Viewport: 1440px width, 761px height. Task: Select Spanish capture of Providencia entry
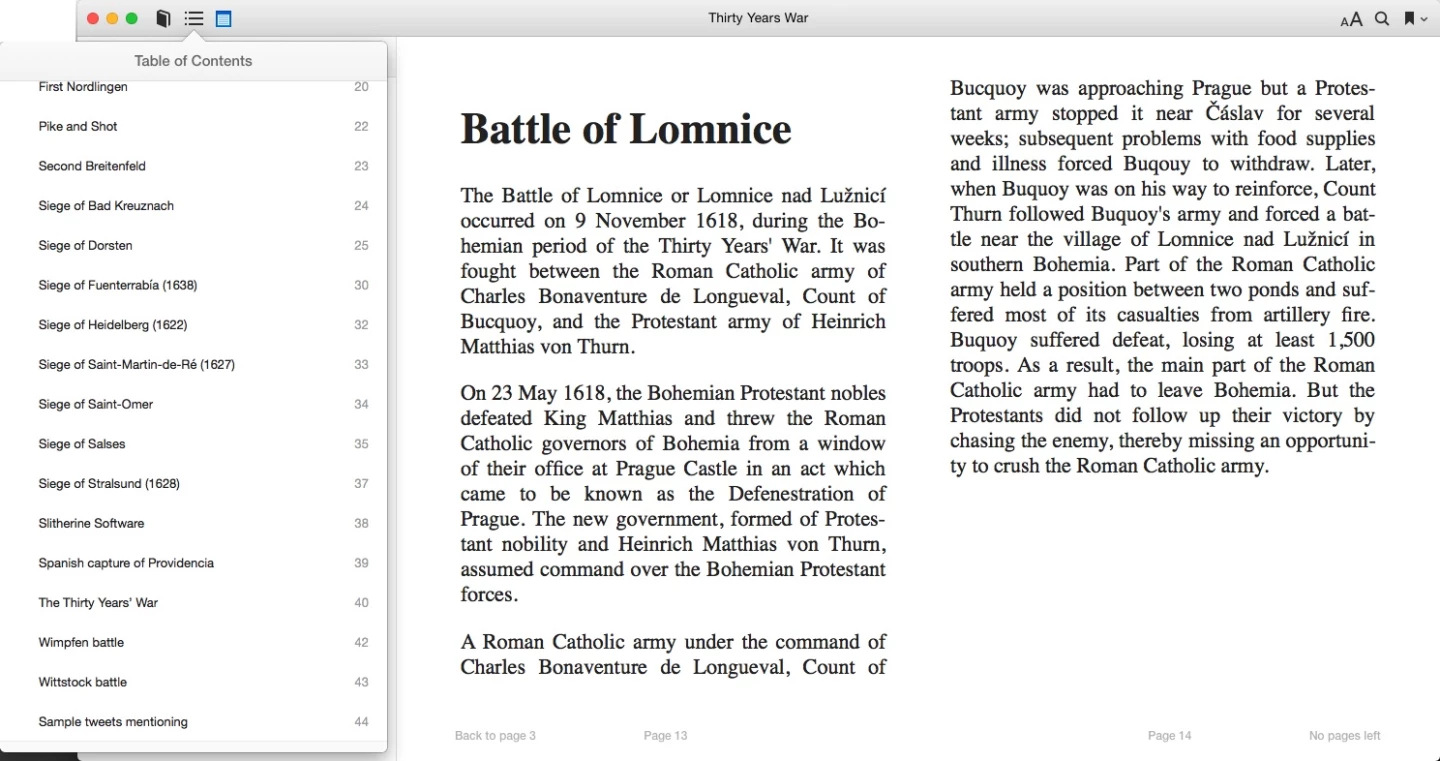click(126, 563)
